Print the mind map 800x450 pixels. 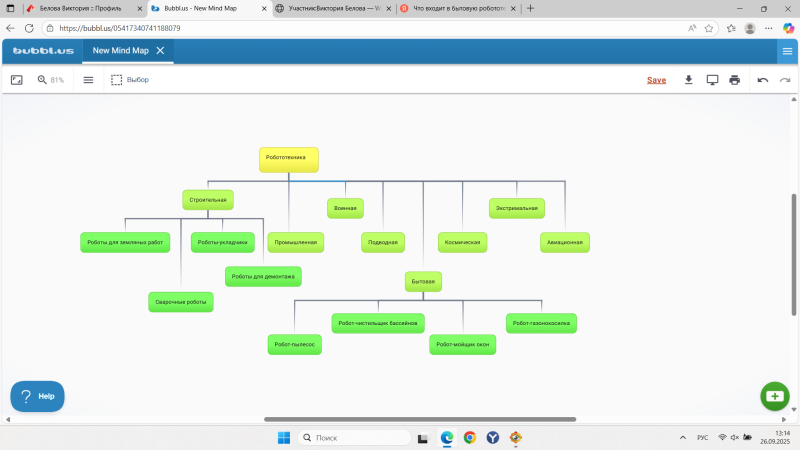point(735,80)
